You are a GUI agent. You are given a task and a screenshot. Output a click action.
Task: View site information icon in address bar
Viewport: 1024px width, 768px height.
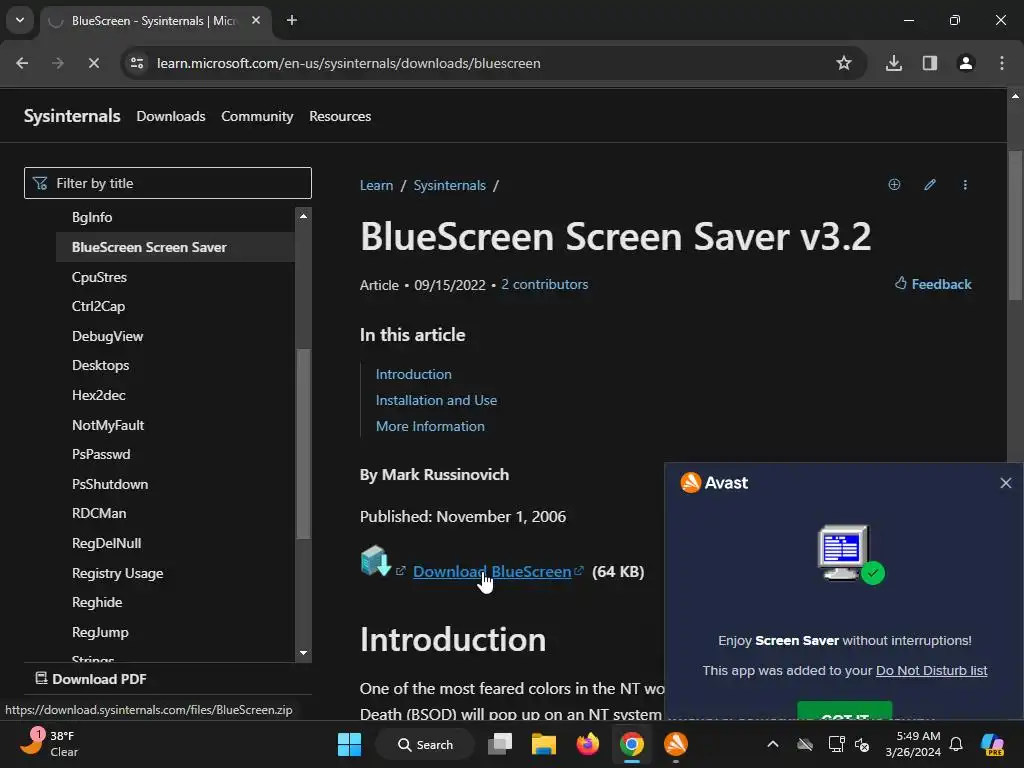tap(137, 63)
